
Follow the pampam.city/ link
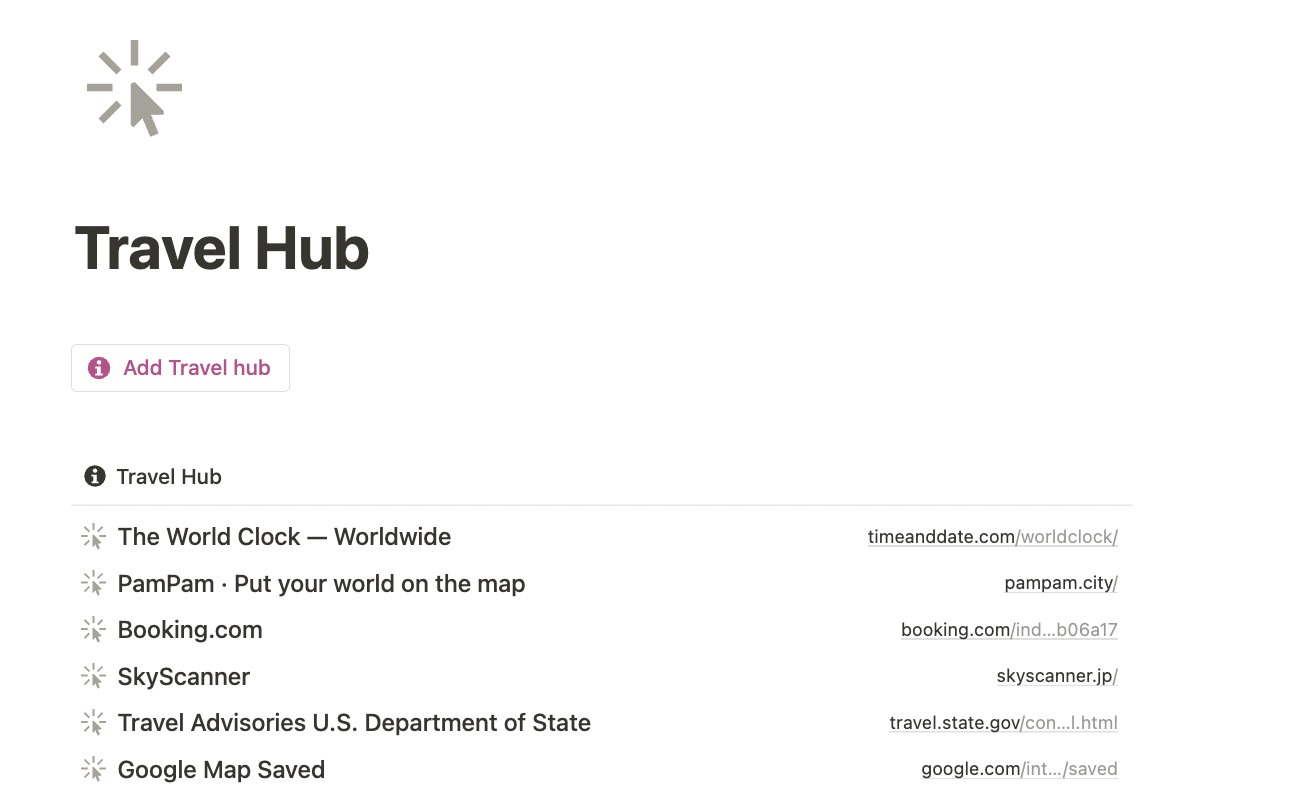tap(1061, 583)
